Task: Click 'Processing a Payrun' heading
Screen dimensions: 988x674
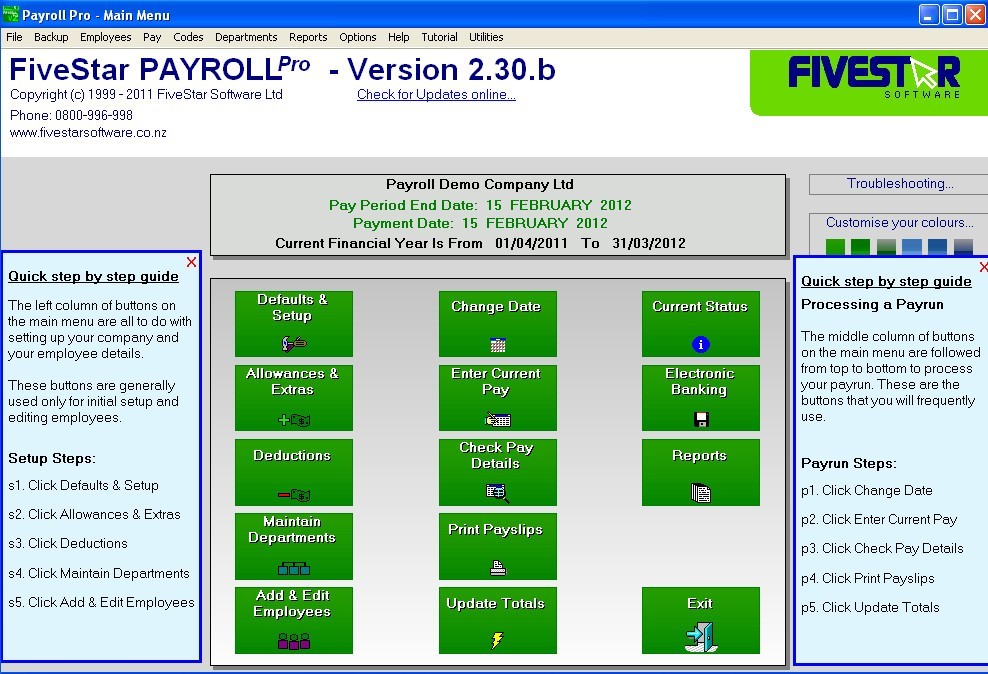Action: [x=873, y=305]
